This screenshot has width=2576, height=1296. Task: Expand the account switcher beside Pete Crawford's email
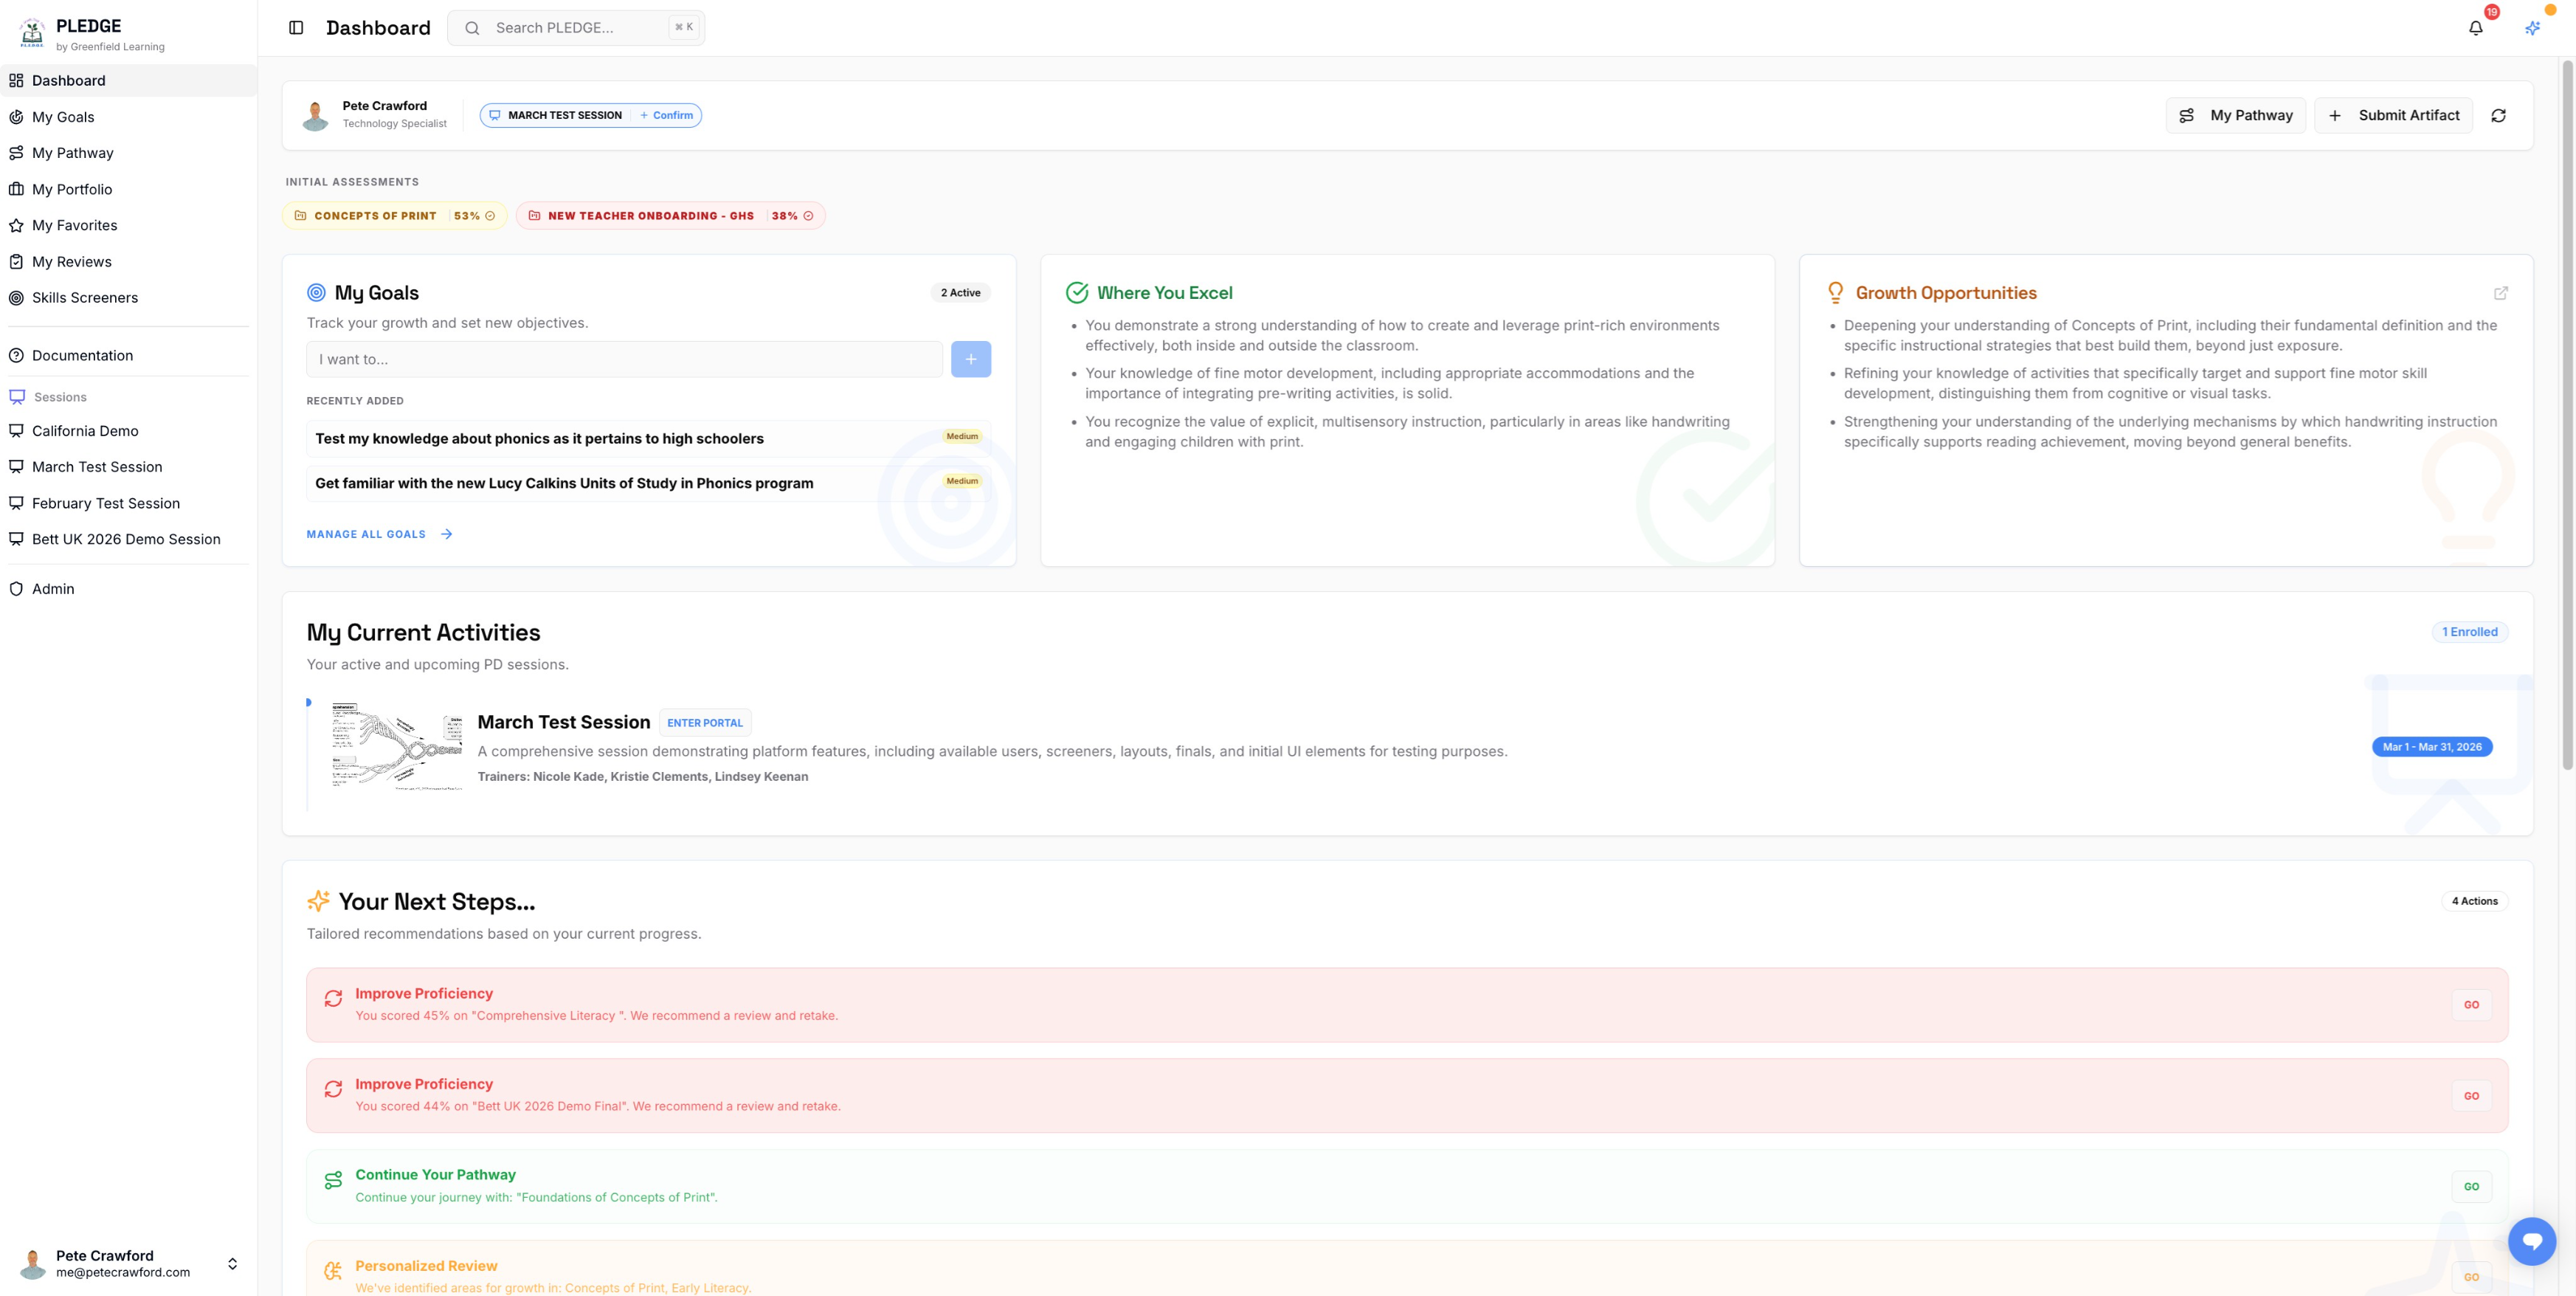click(x=232, y=1263)
